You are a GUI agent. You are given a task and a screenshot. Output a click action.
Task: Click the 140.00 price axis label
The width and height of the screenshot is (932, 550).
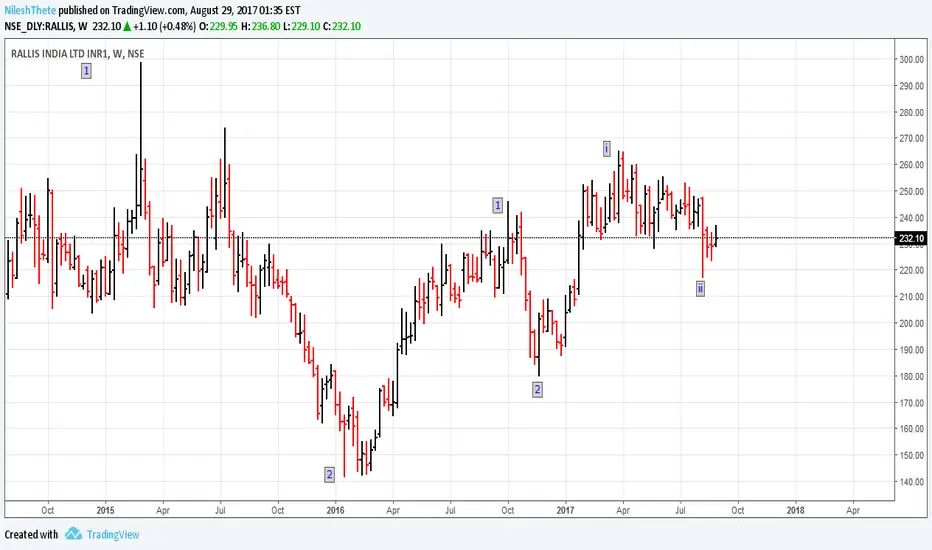click(912, 482)
